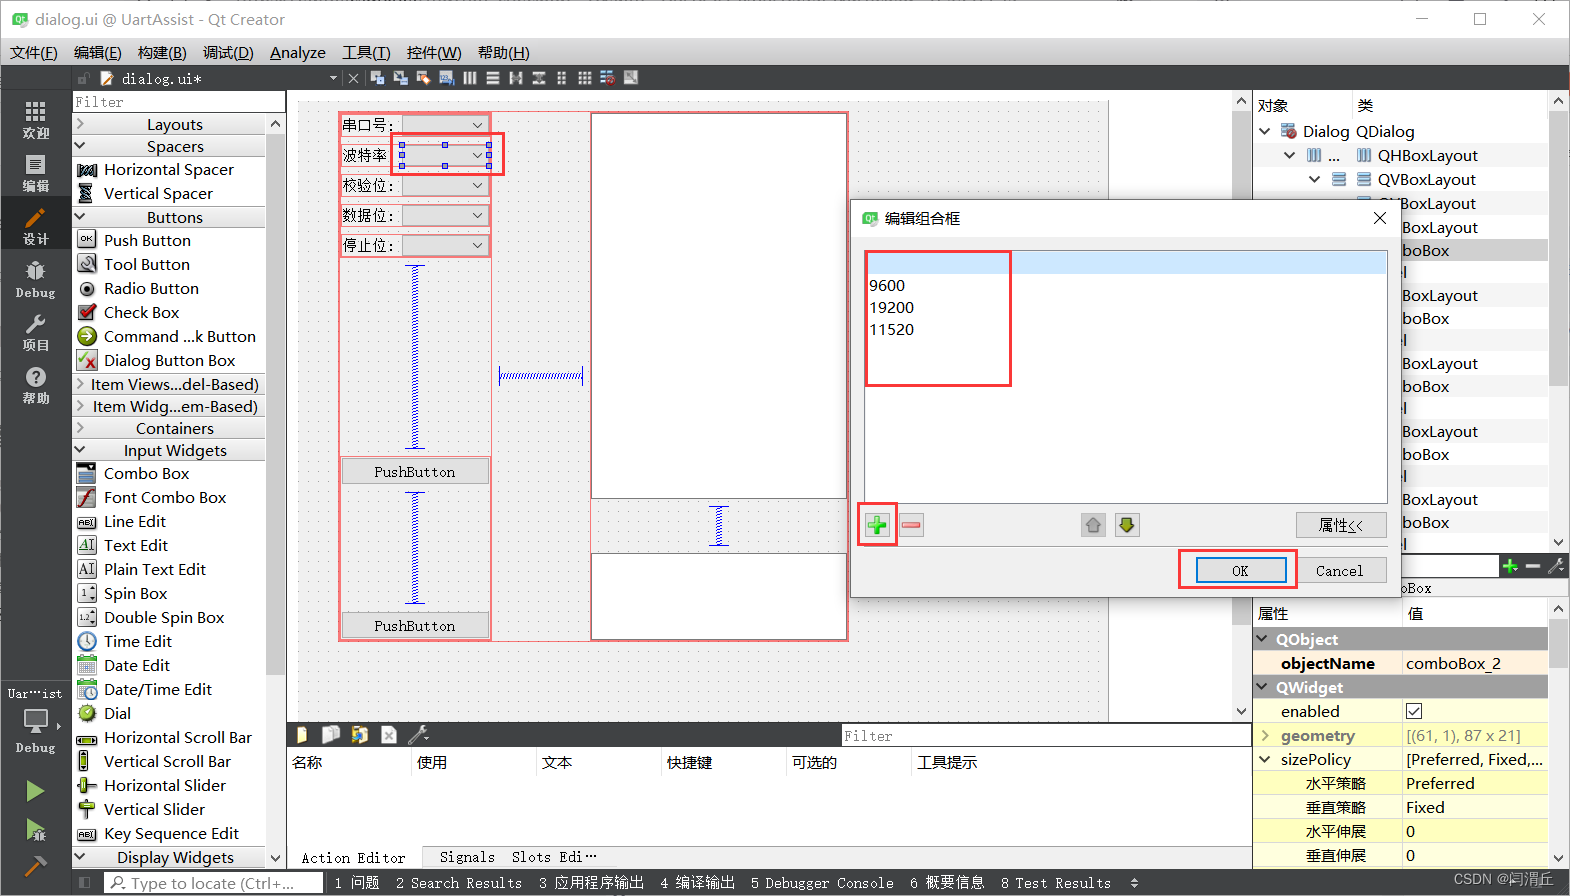Apply form layout toolbar icon
The image size is (1570, 896).
tap(561, 78)
